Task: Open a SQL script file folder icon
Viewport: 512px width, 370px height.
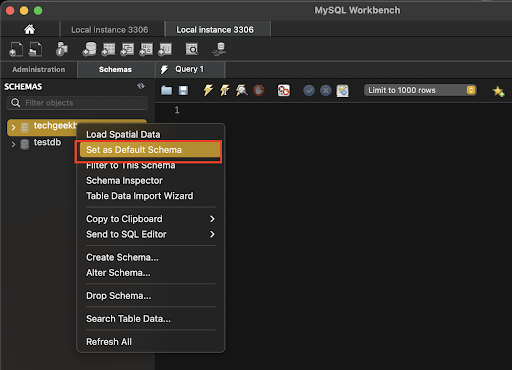Action: click(x=166, y=90)
